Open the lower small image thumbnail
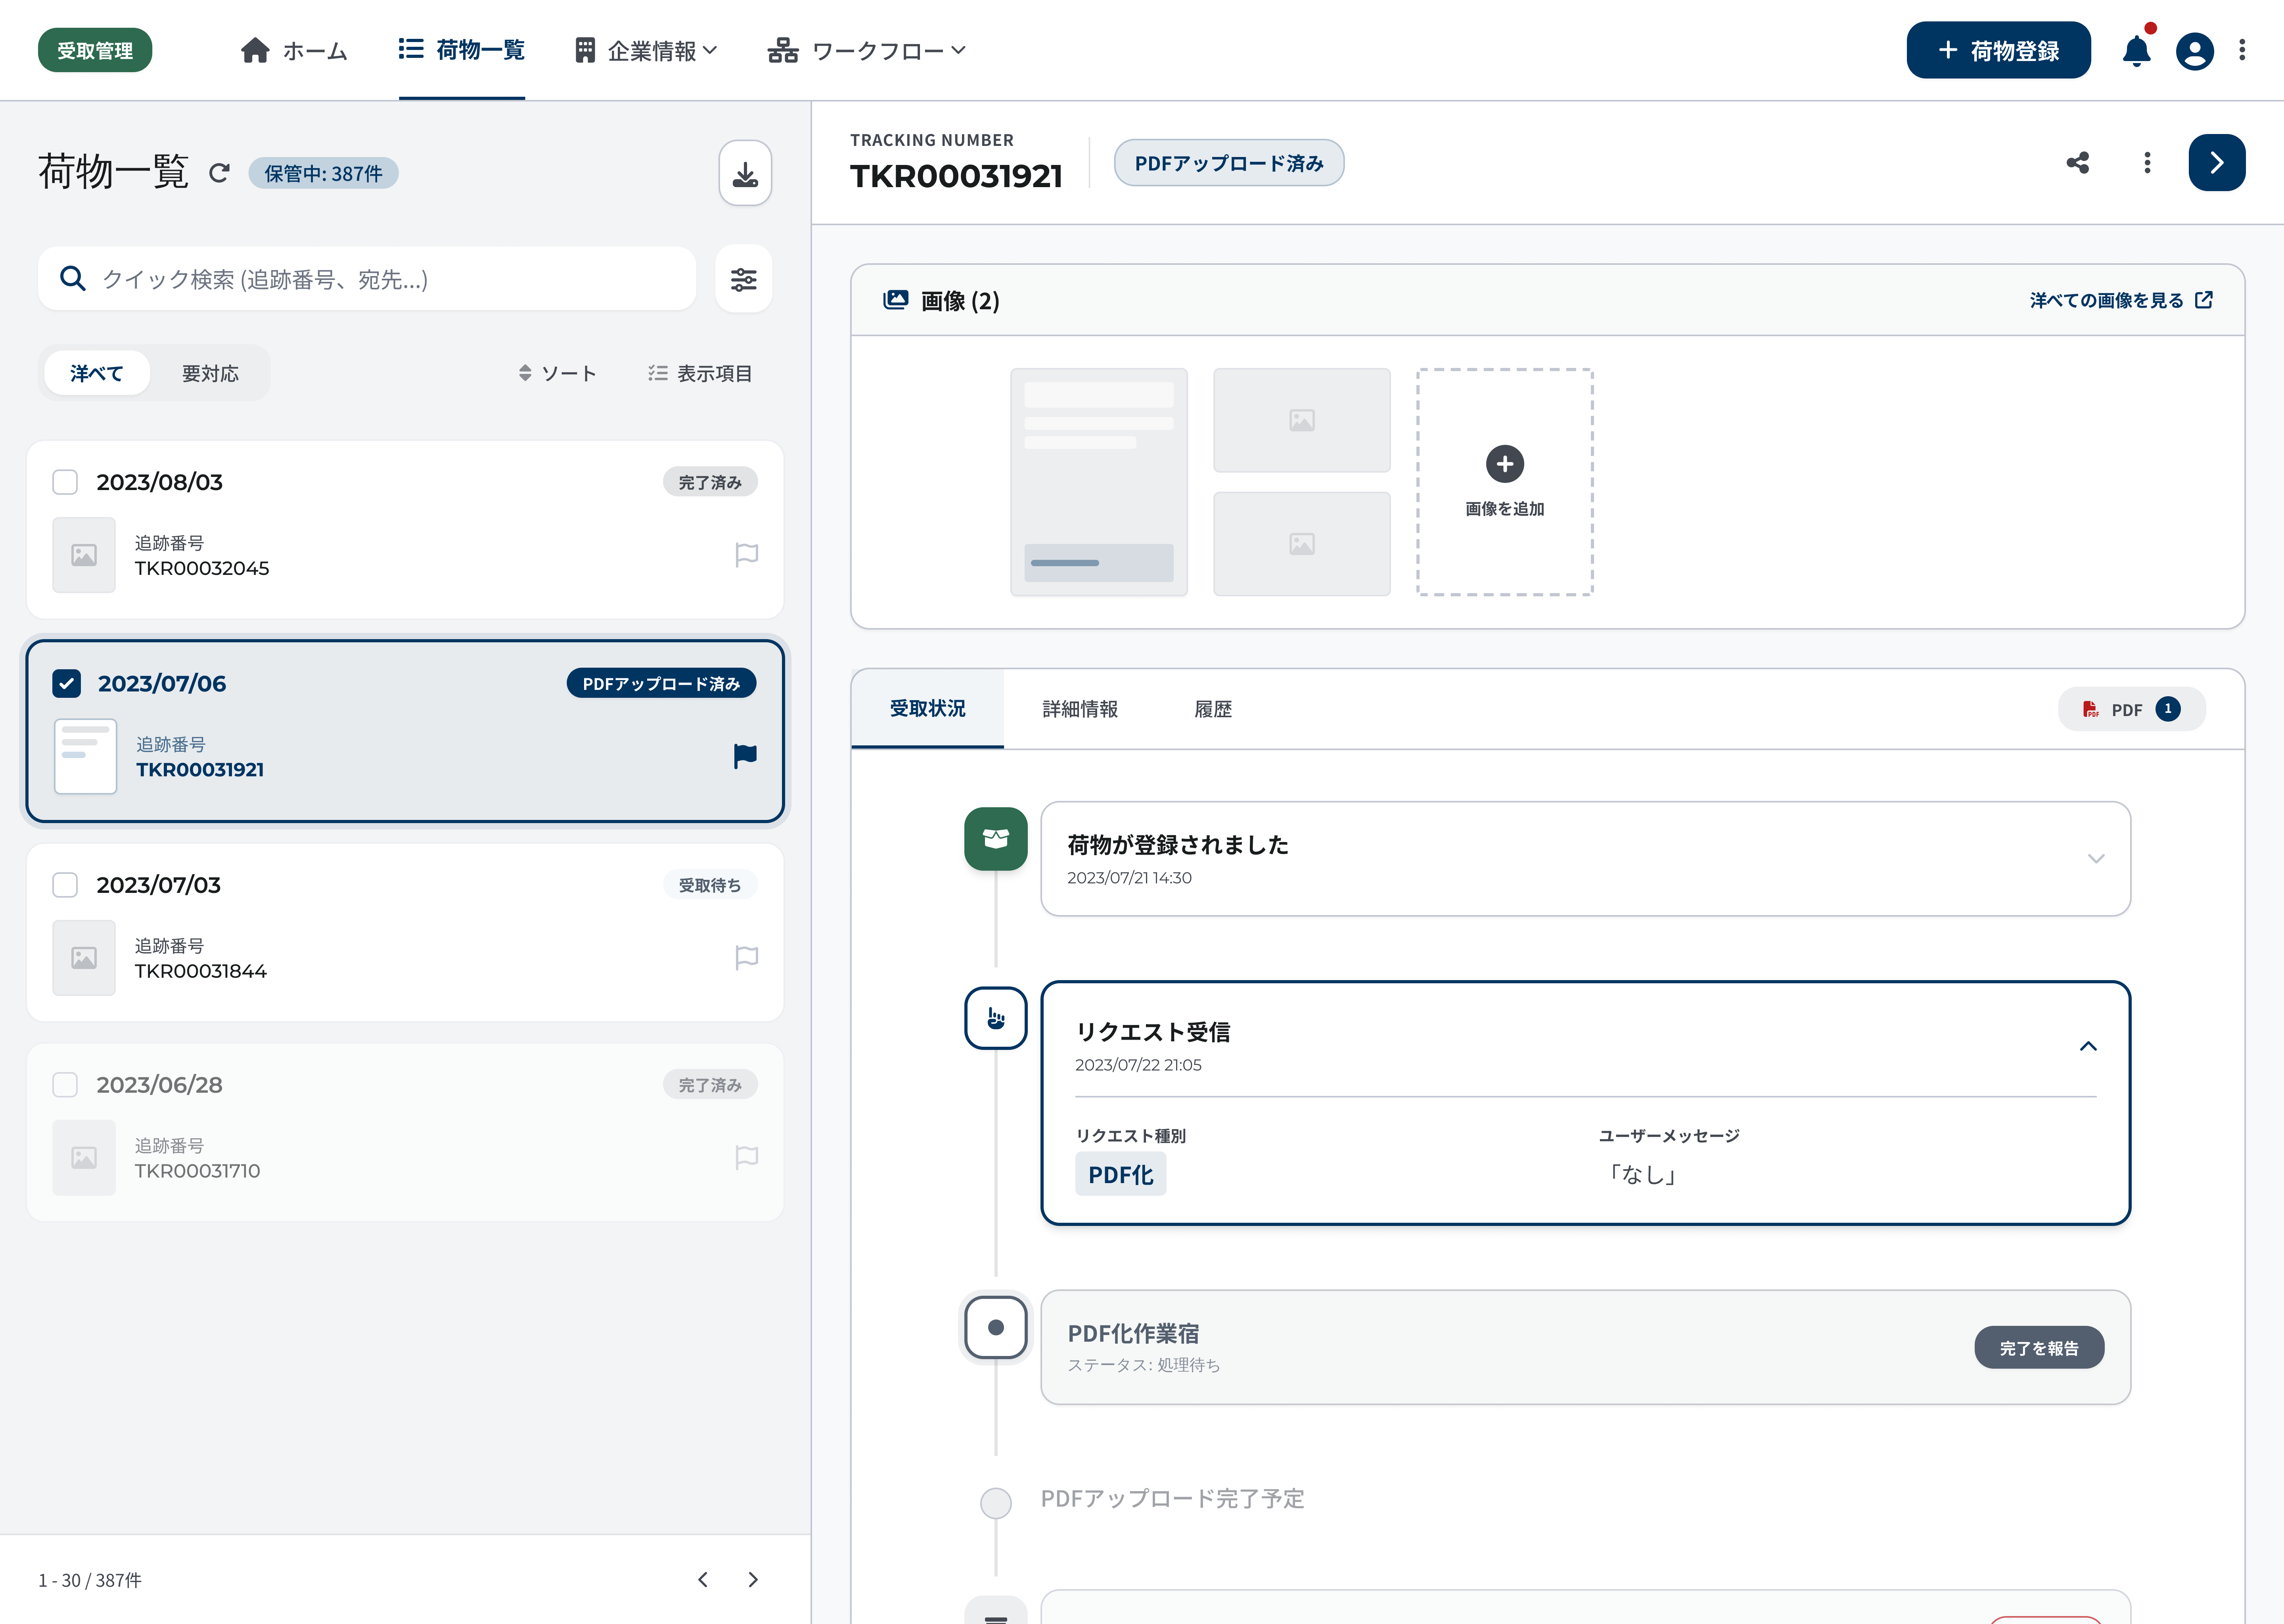 [1302, 544]
